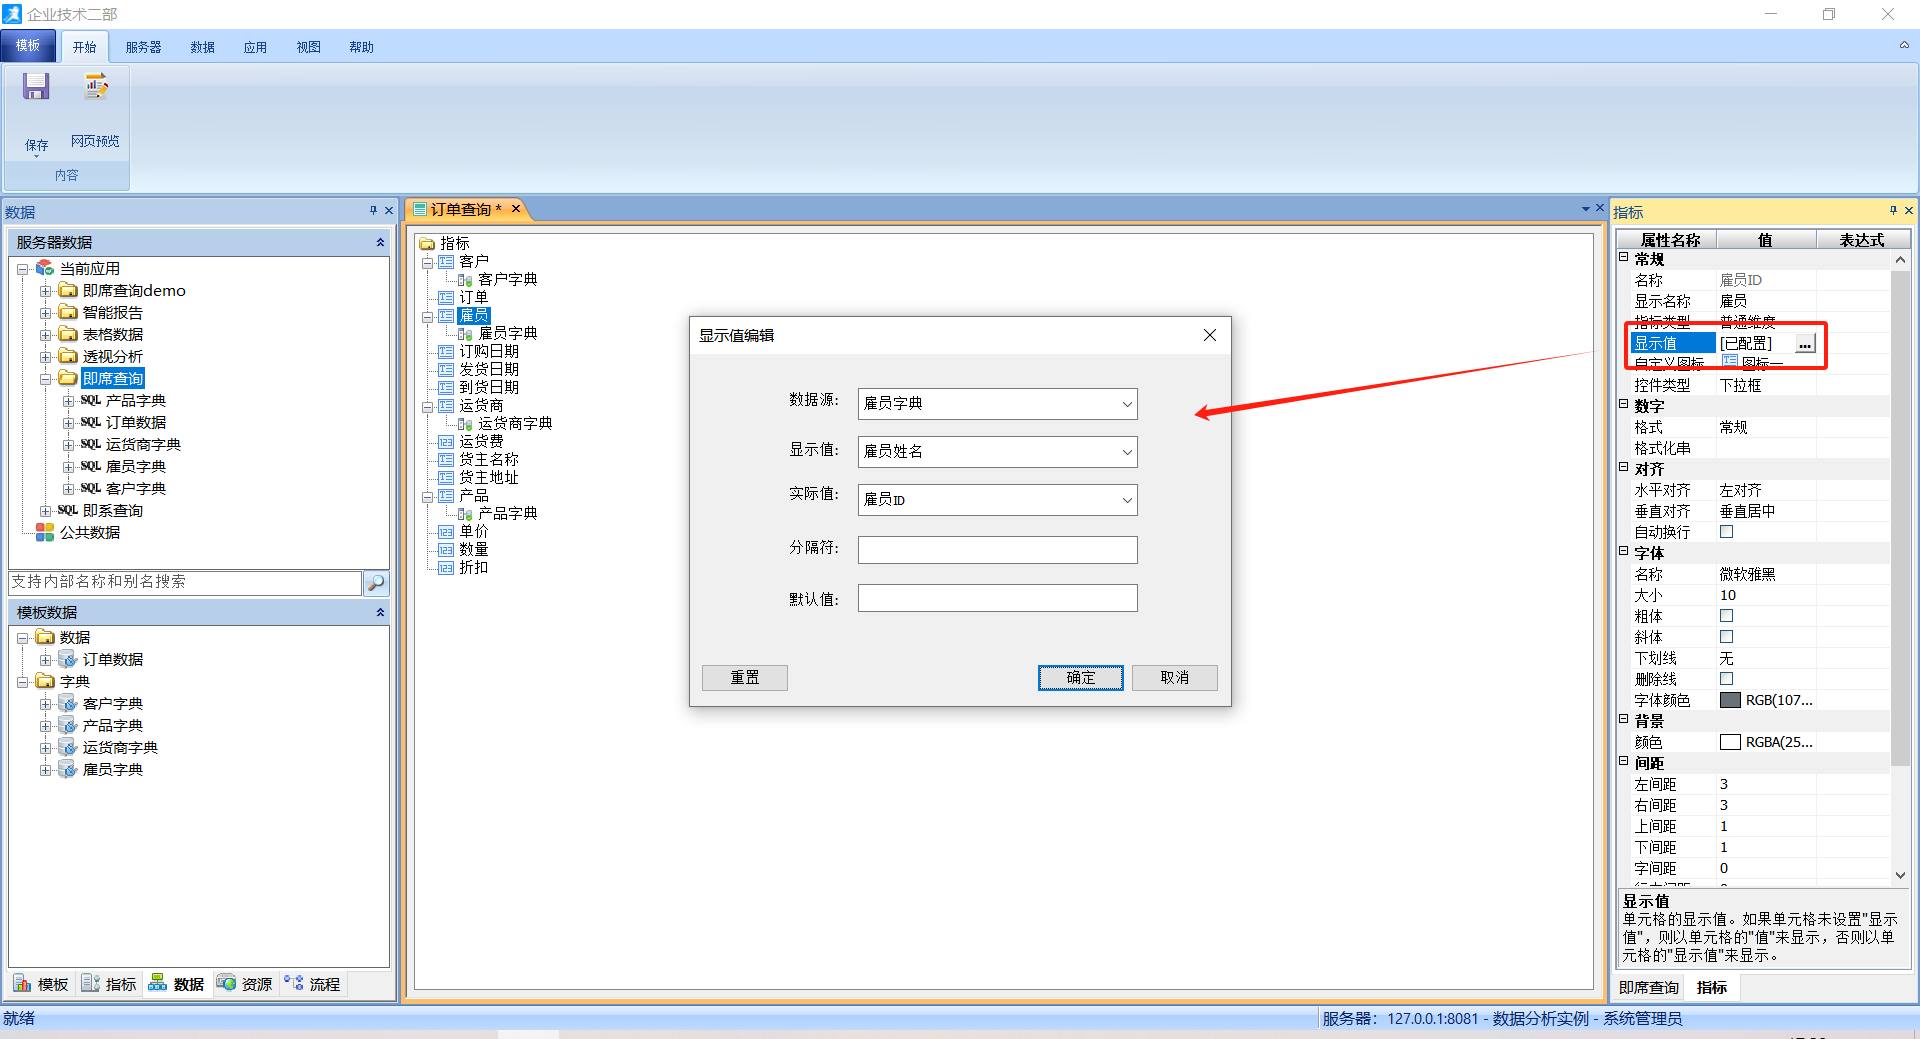The image size is (1920, 1039).
Task: Select SQL 订单数据 query item
Action: tap(136, 423)
